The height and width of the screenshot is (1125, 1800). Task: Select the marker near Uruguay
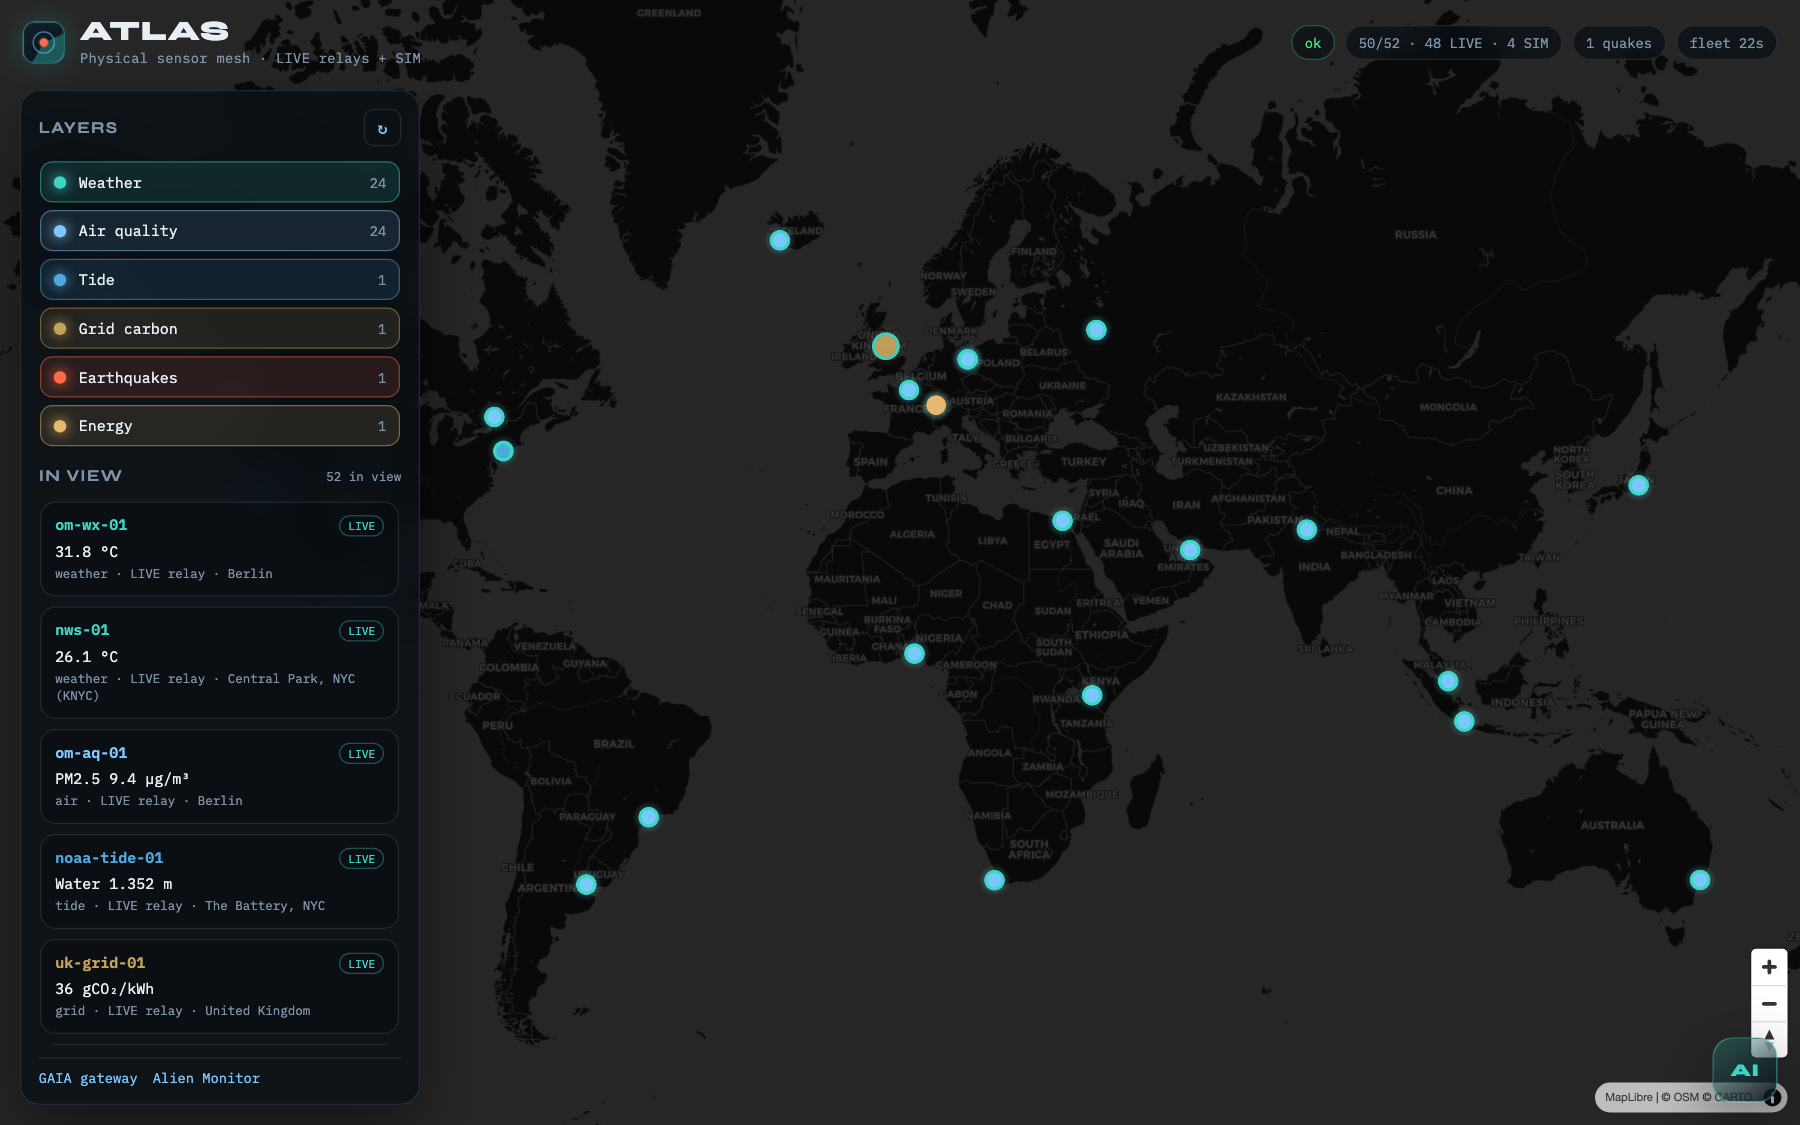pos(586,884)
